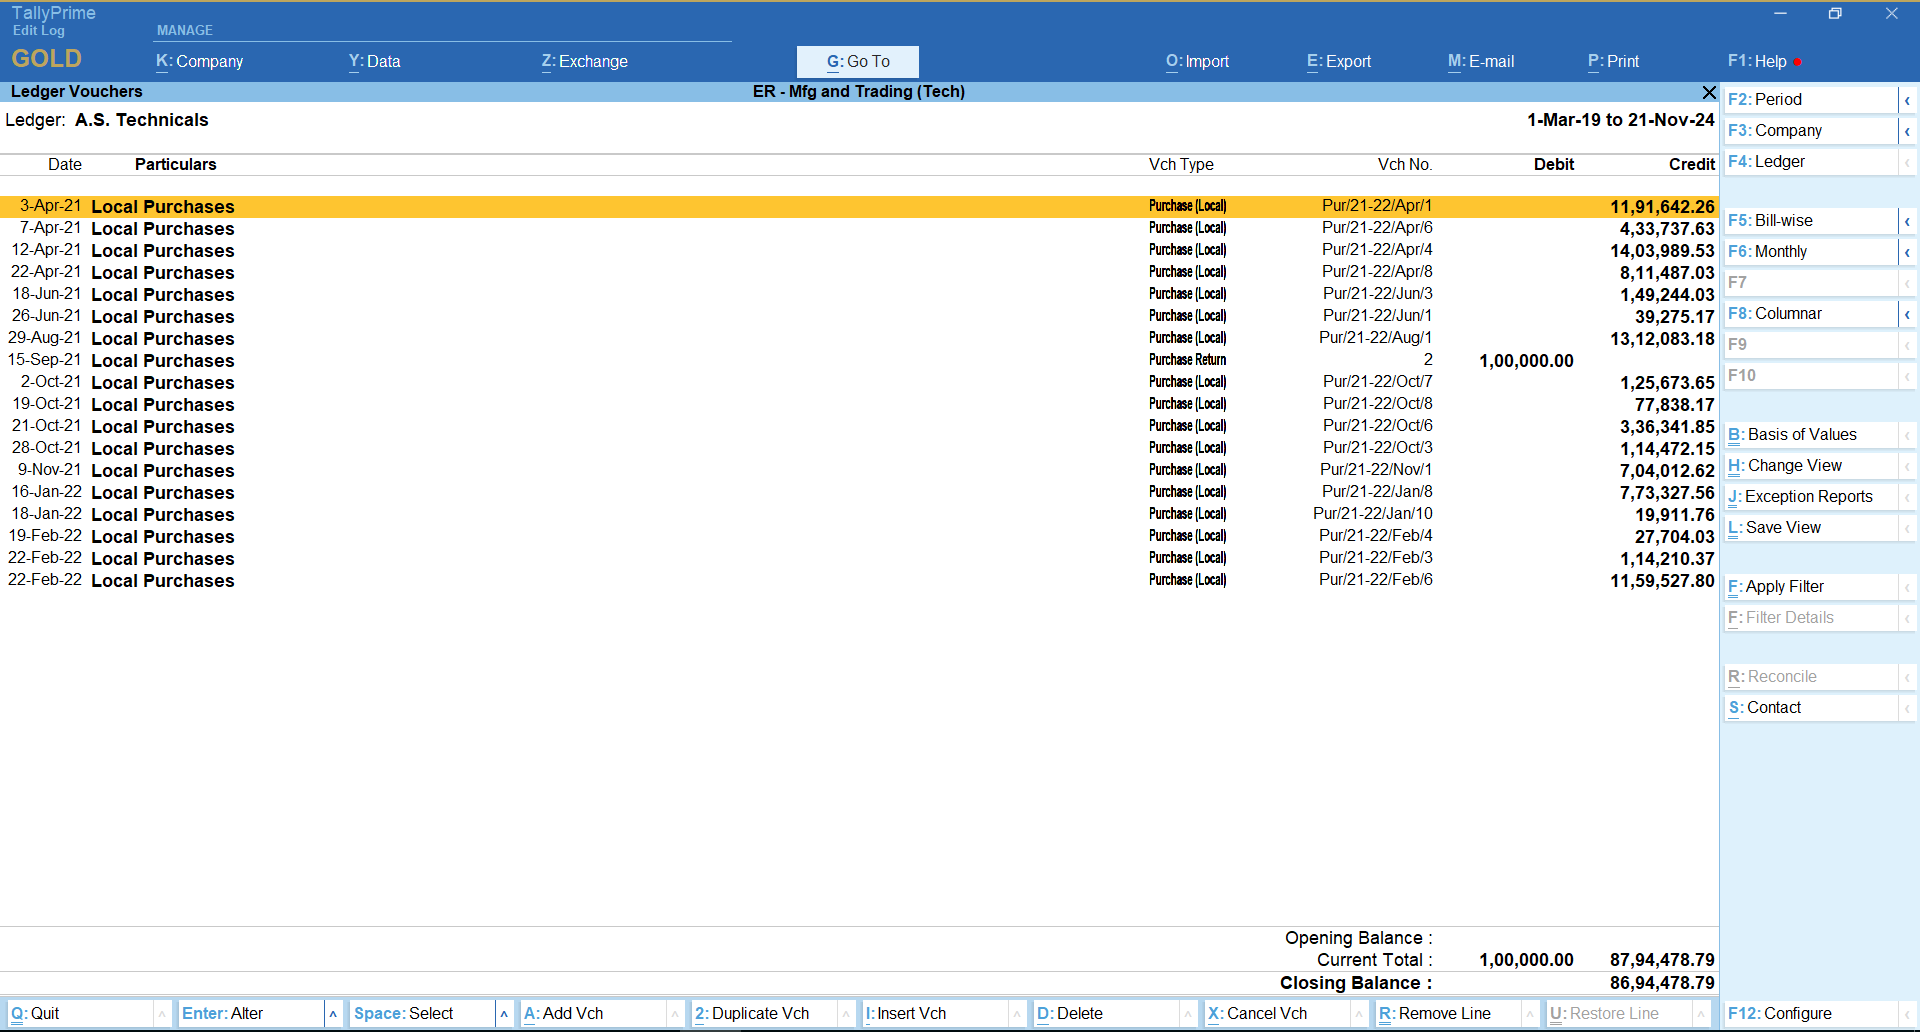
Task: Close the Ledger Vouchers report with X
Action: point(1709,92)
